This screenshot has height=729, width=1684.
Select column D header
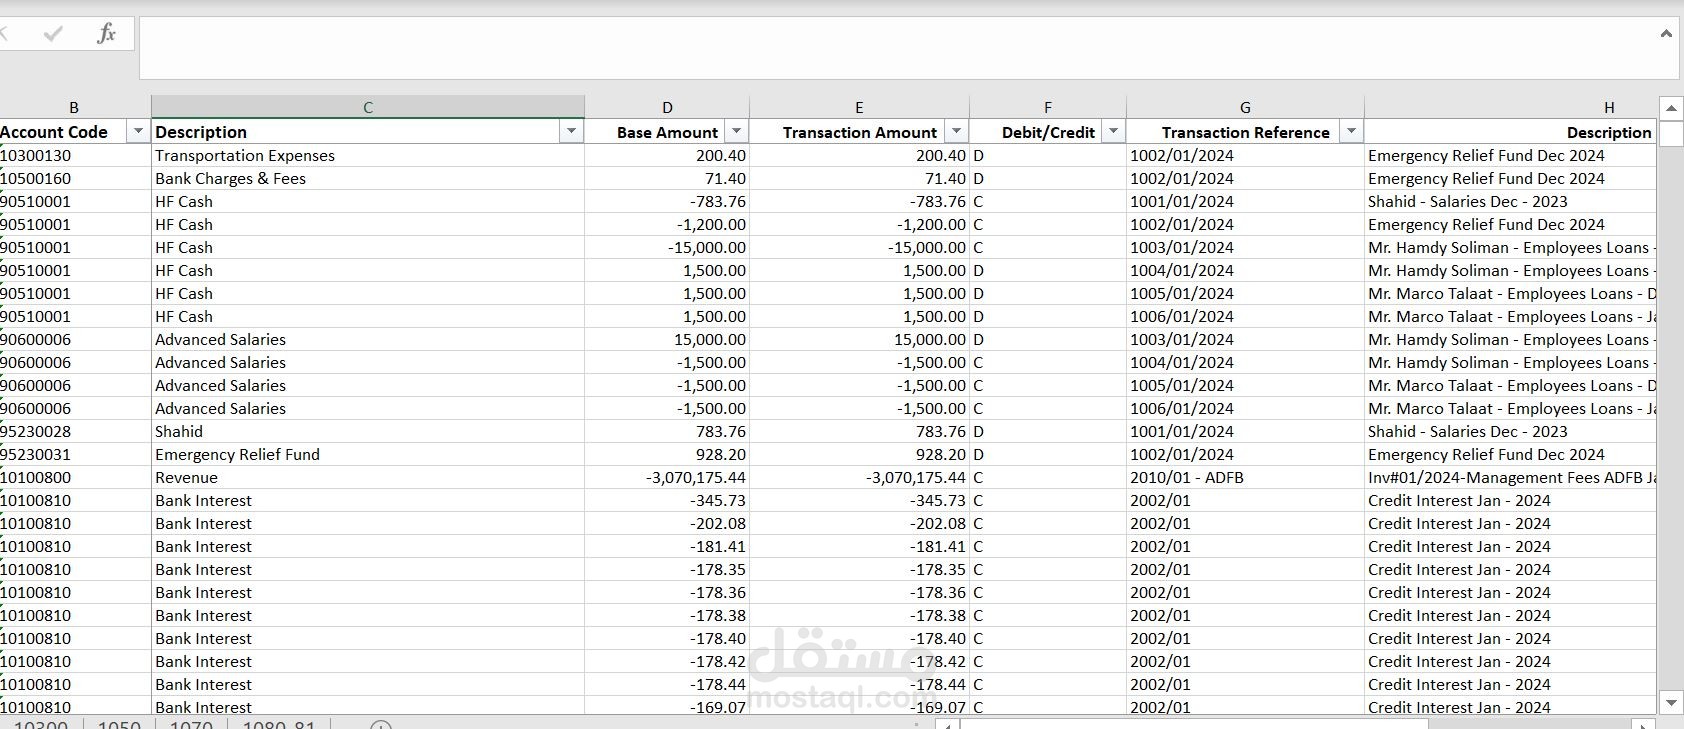tap(667, 107)
